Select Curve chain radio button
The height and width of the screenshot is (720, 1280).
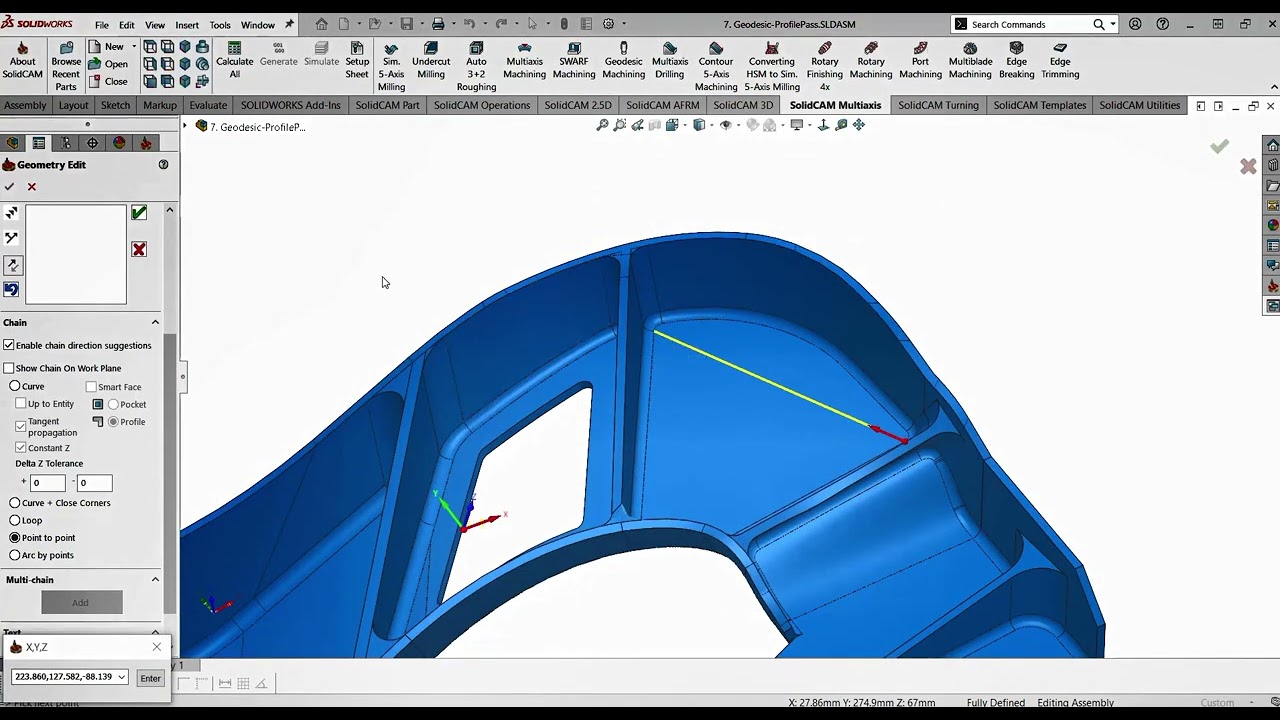tap(15, 386)
